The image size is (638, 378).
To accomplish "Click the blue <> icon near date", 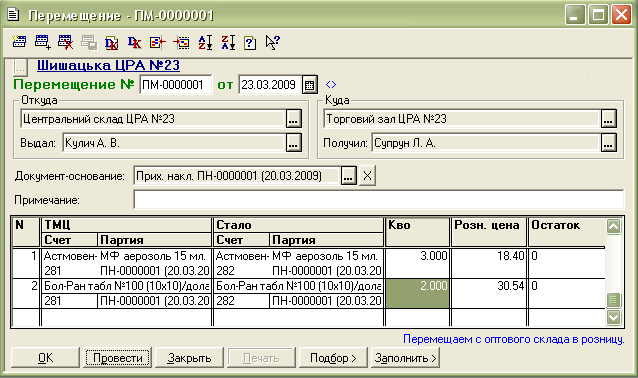I will [331, 85].
